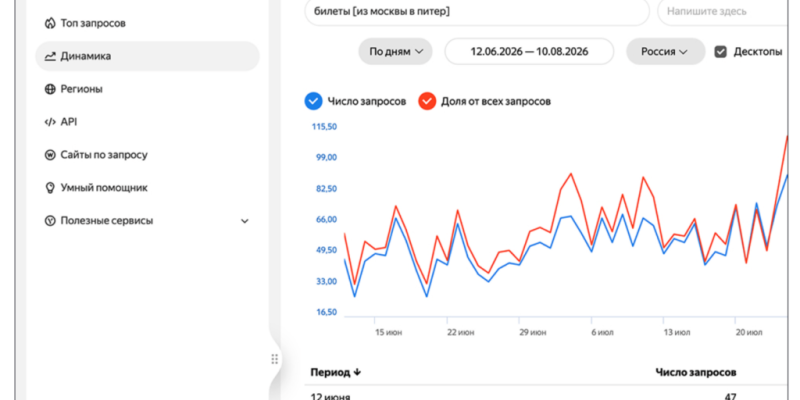Click the 82,50 y-axis value

click(x=327, y=188)
